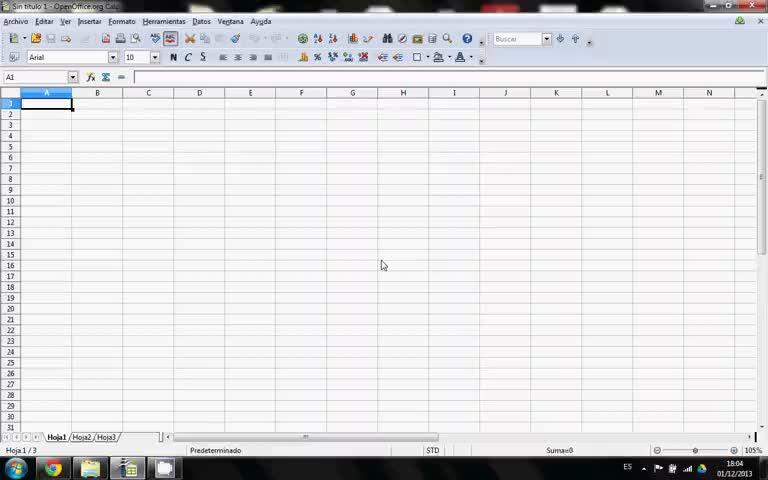Click in the Buscar search field
The image size is (768, 480).
click(517, 39)
